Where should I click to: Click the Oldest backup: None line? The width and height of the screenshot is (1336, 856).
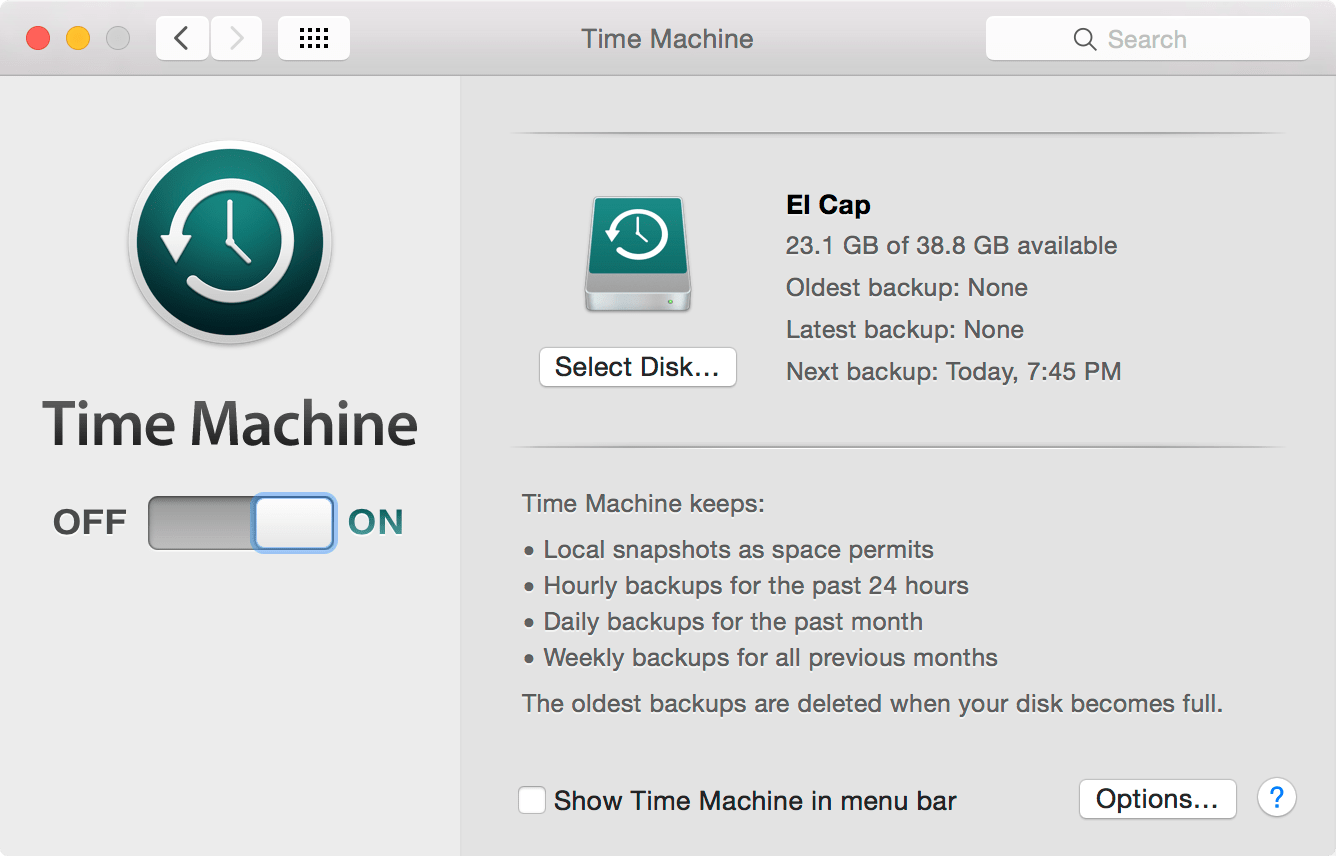[x=906, y=288]
